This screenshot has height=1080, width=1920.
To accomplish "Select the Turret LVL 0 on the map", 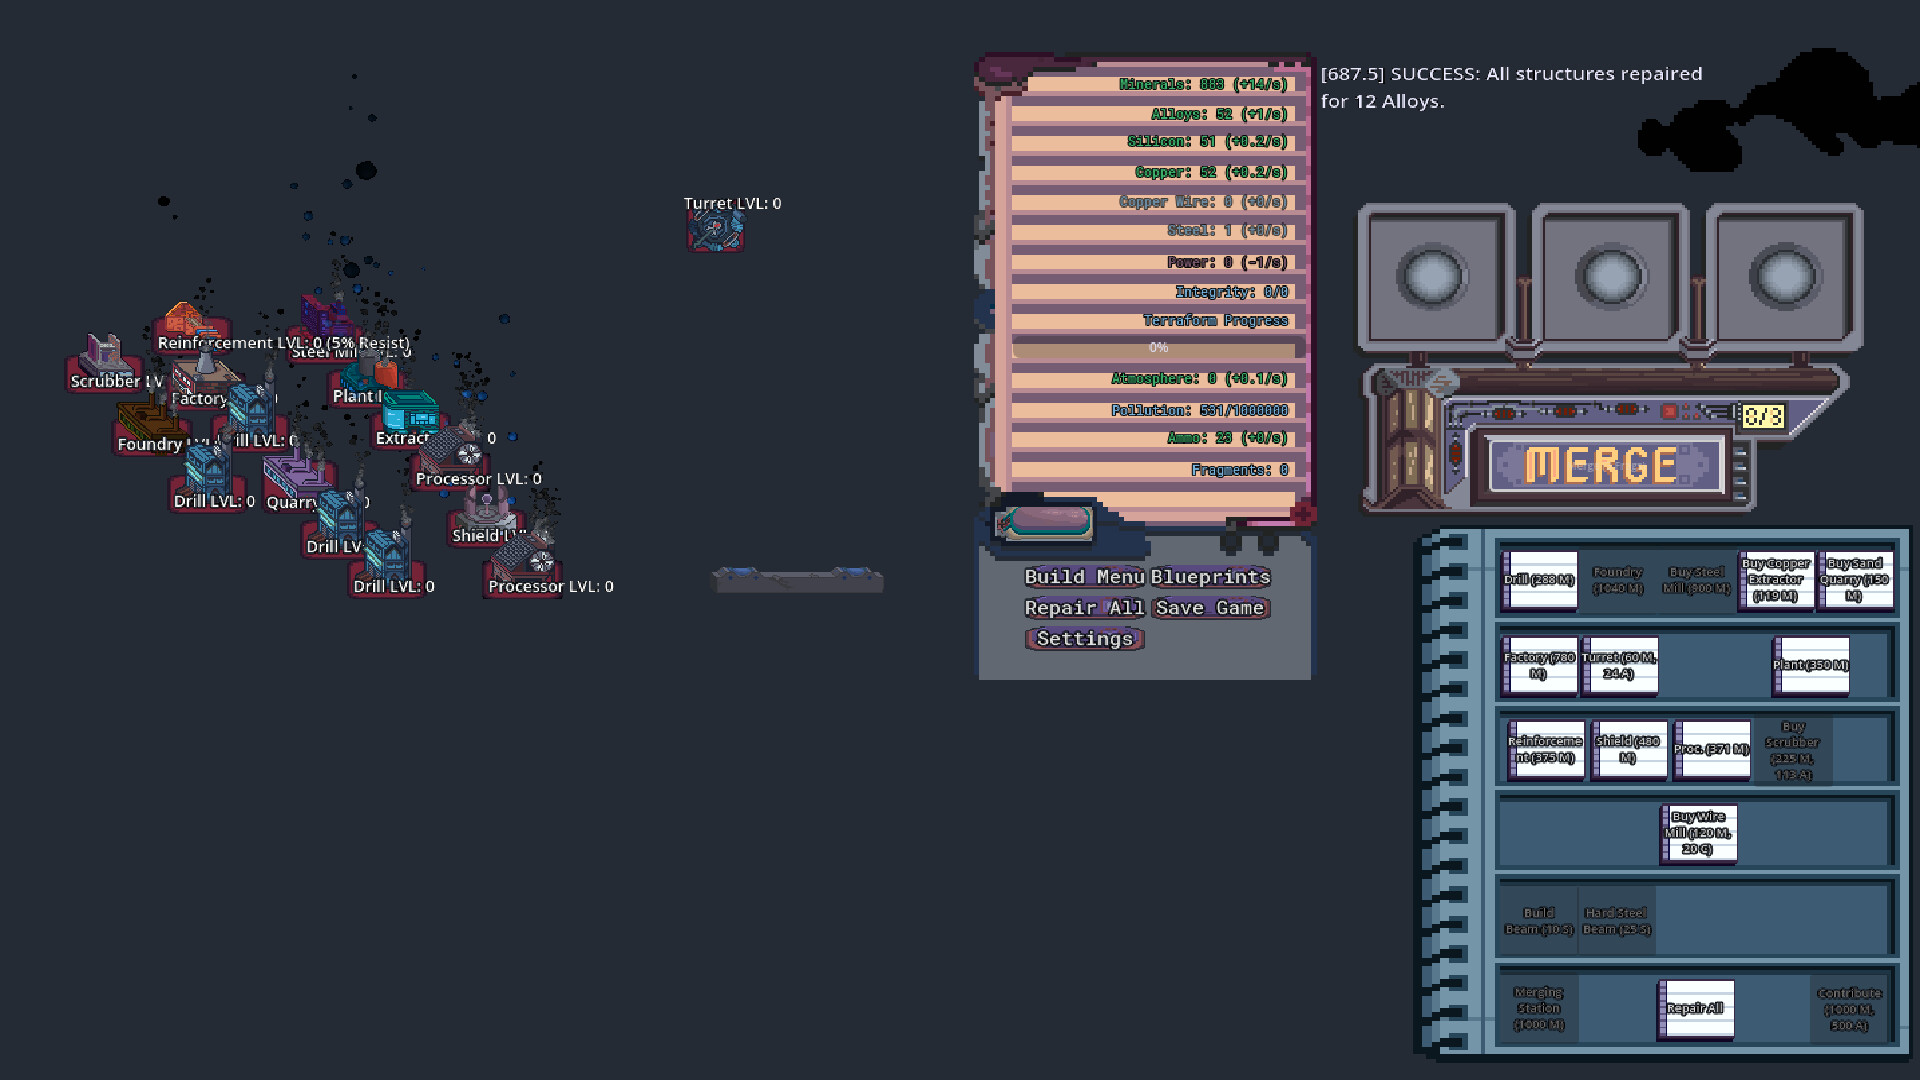I will [714, 232].
